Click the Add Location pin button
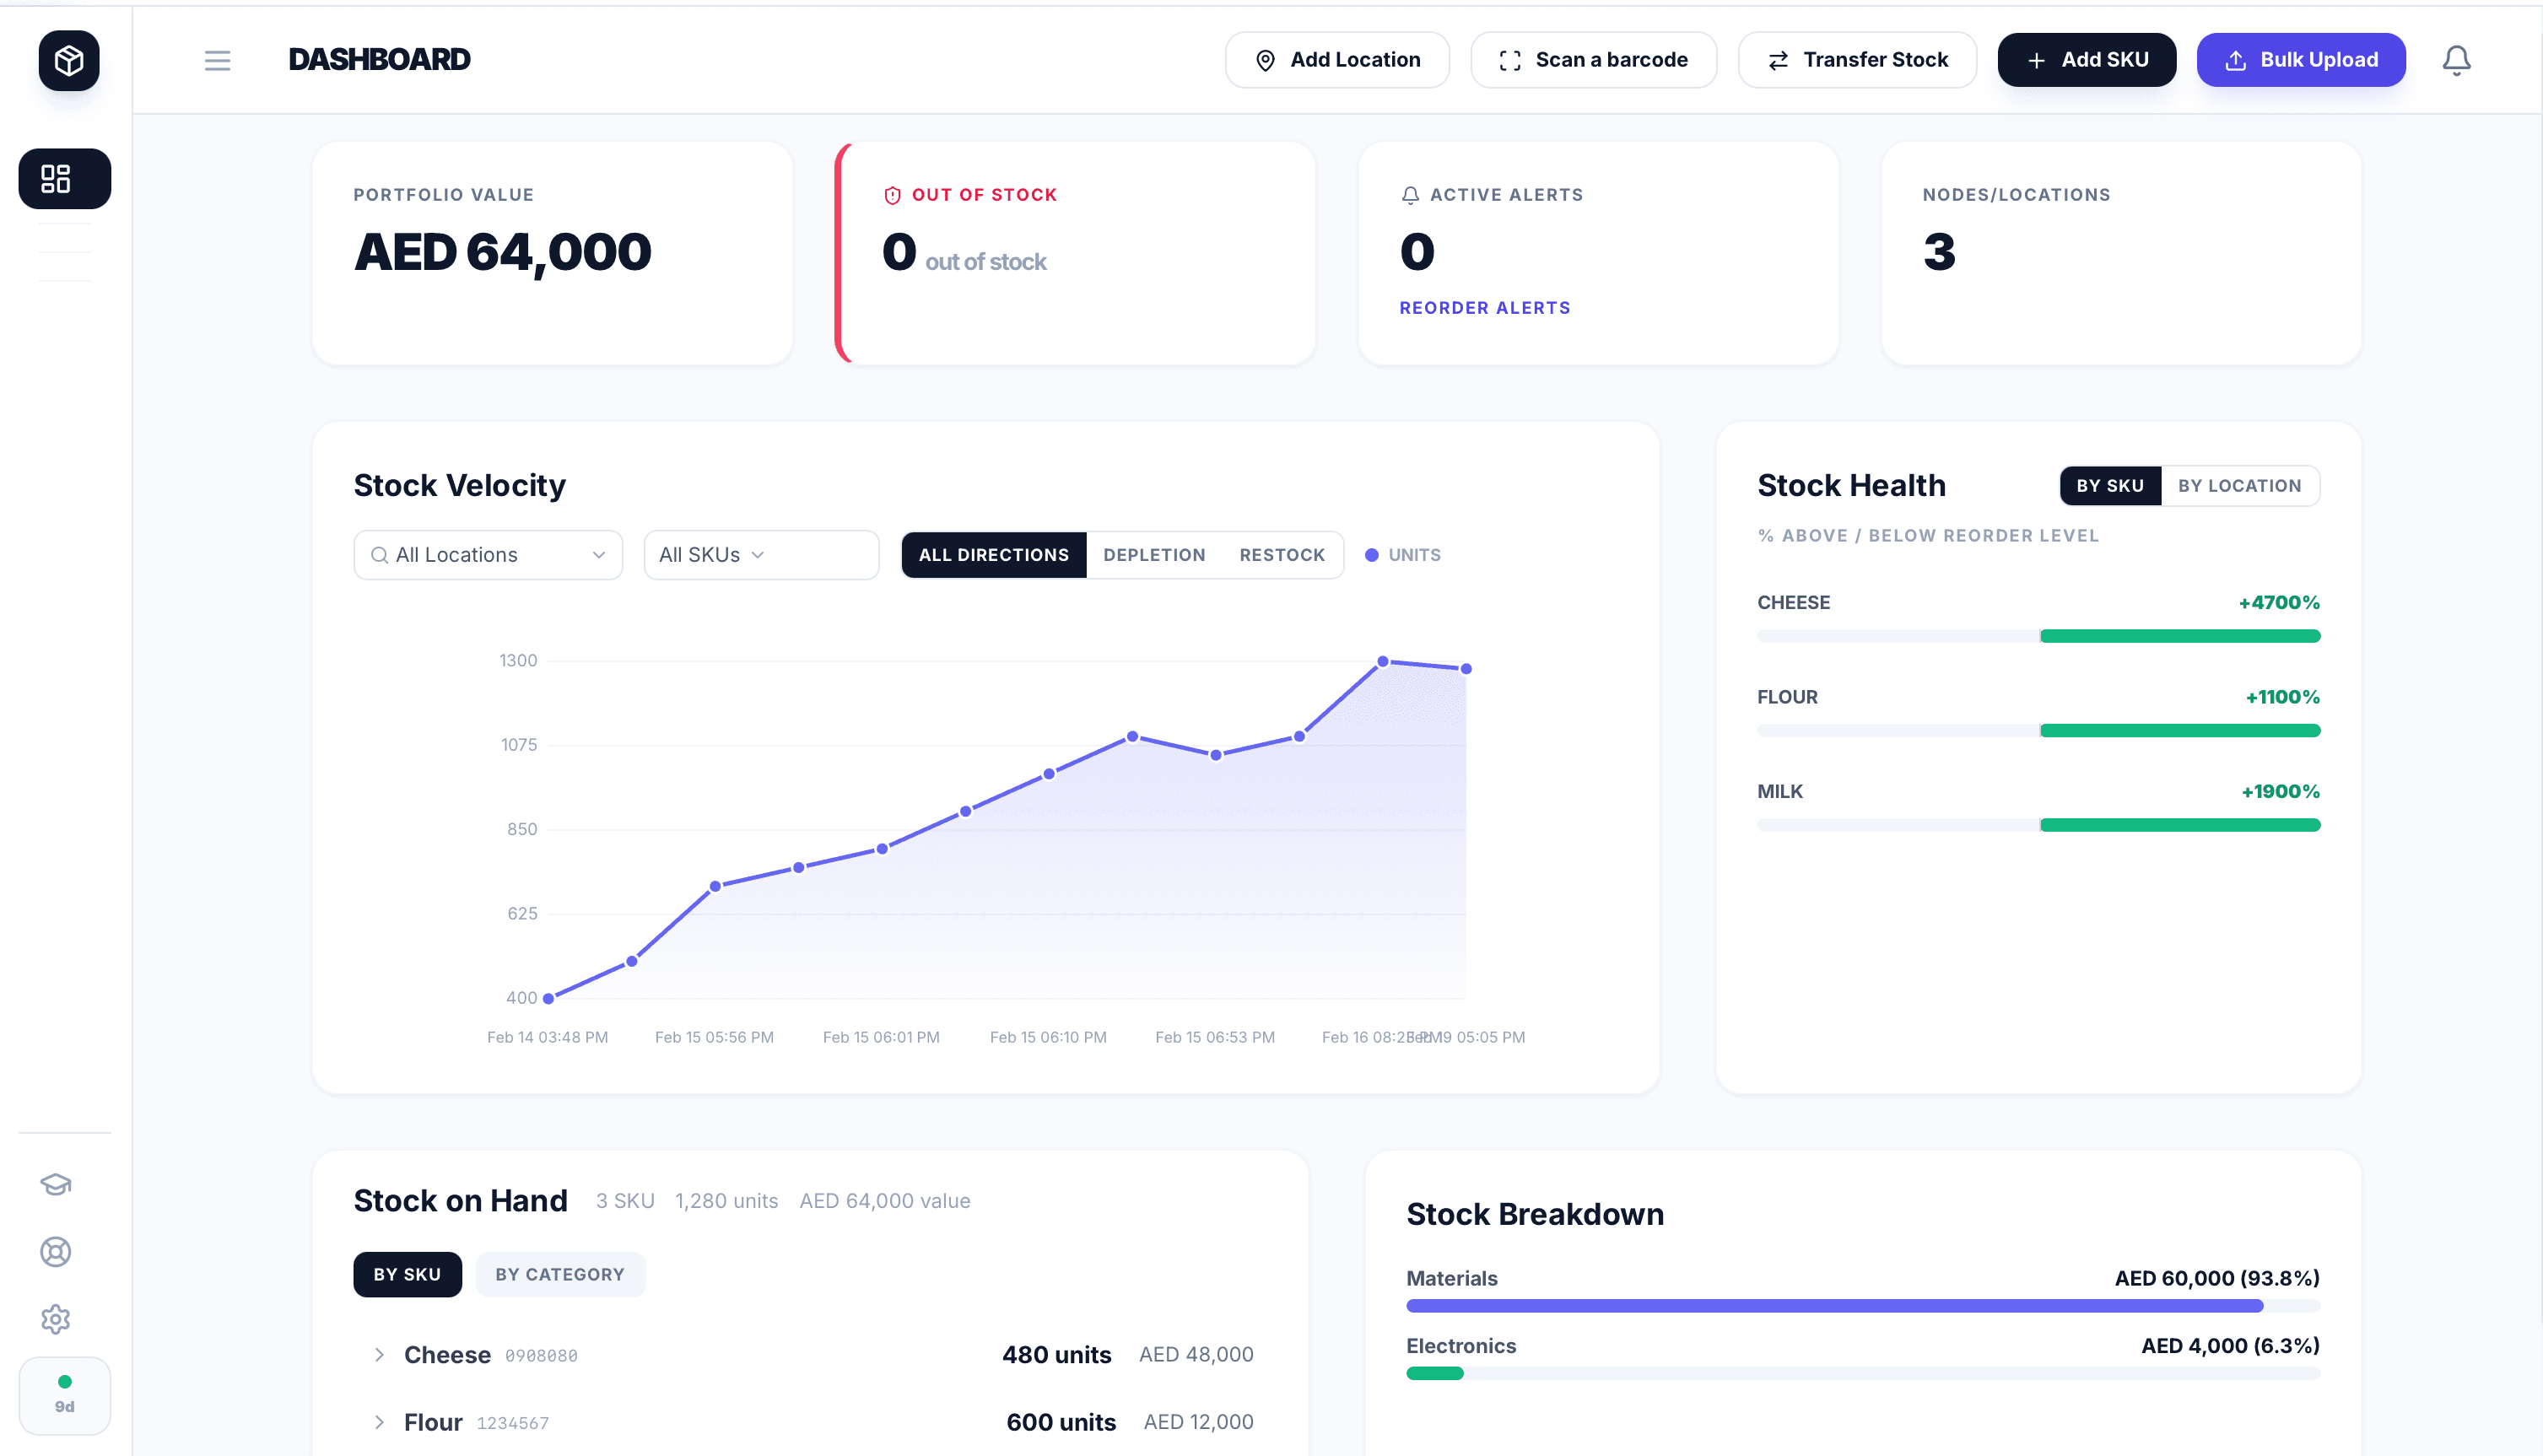 coord(1264,60)
